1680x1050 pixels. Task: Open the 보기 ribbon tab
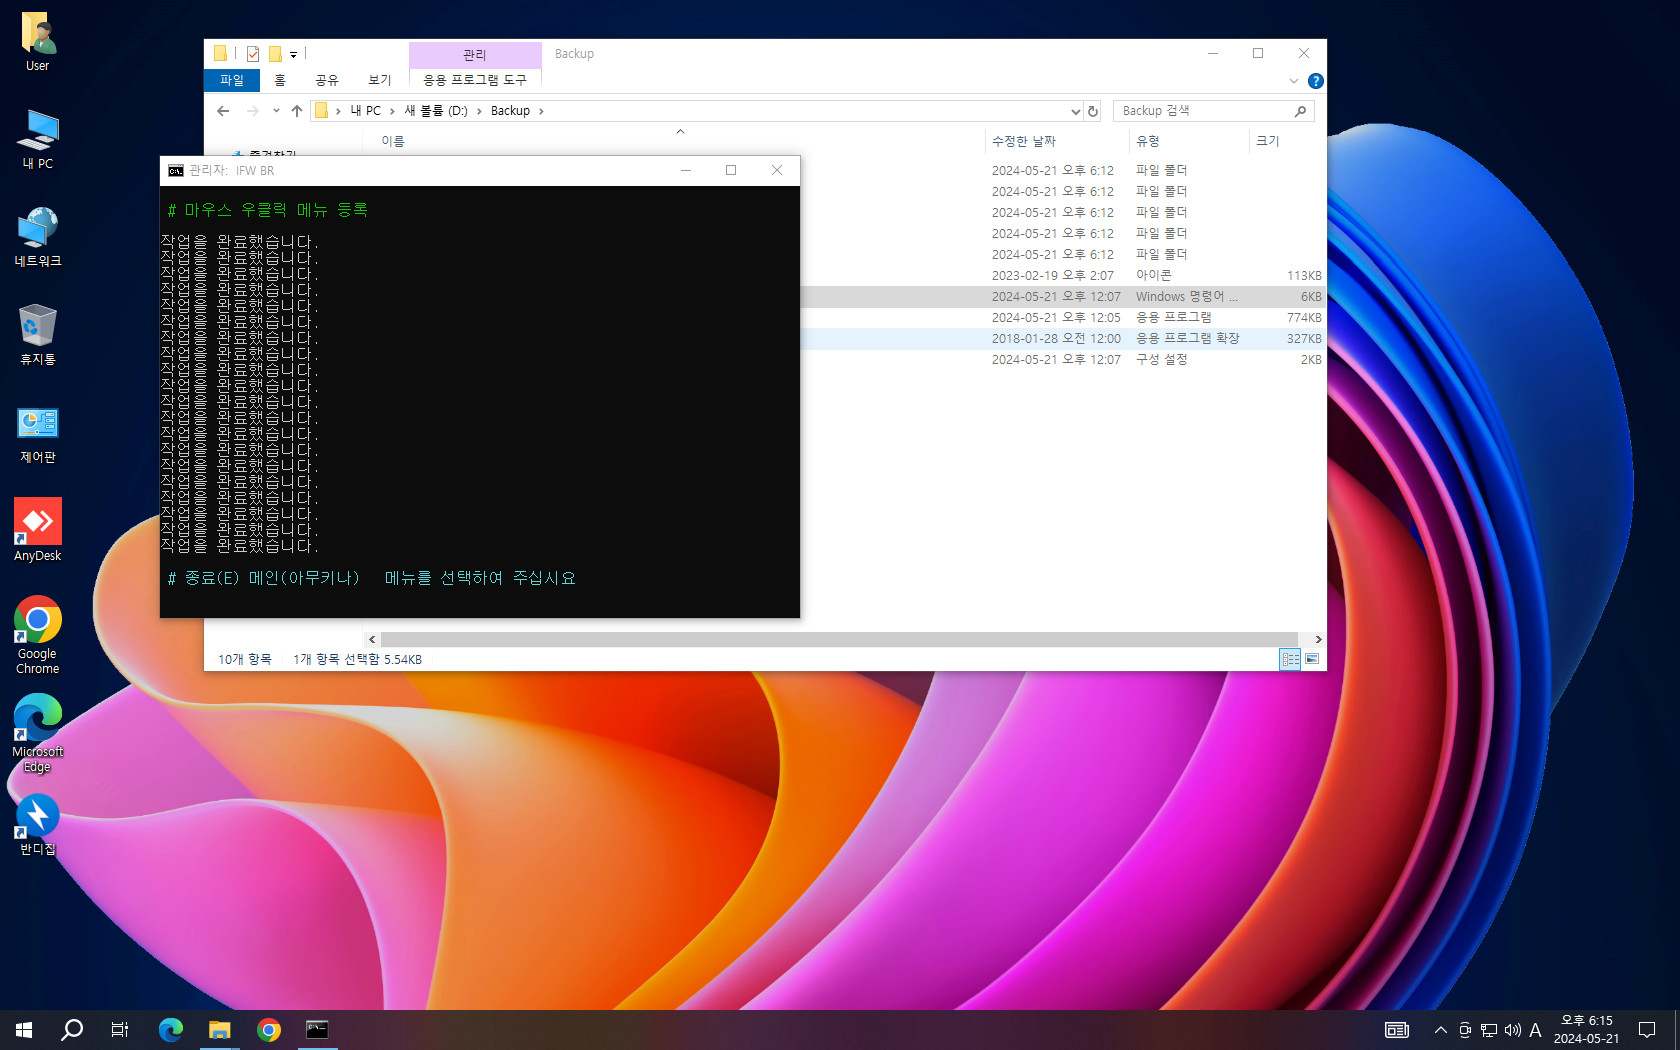click(380, 80)
